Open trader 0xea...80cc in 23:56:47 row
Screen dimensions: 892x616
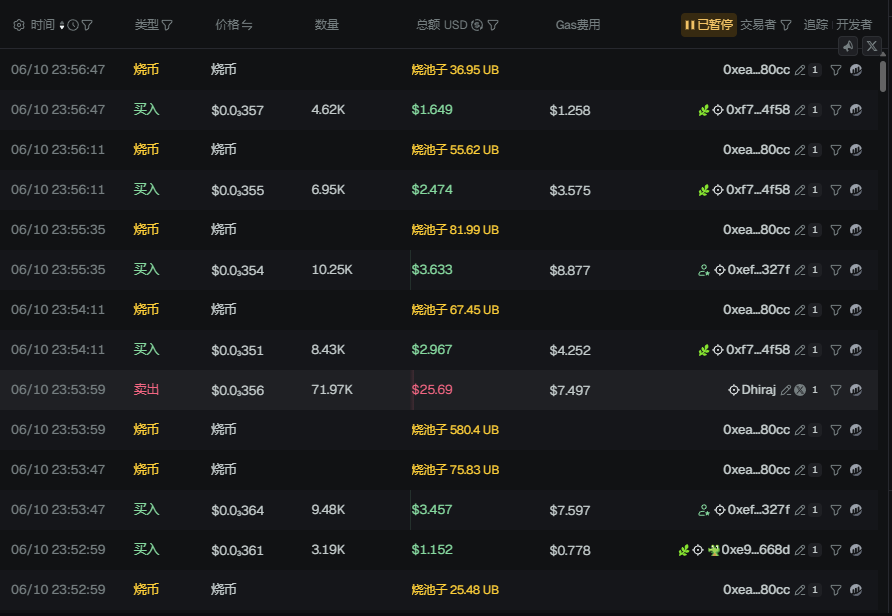point(756,70)
